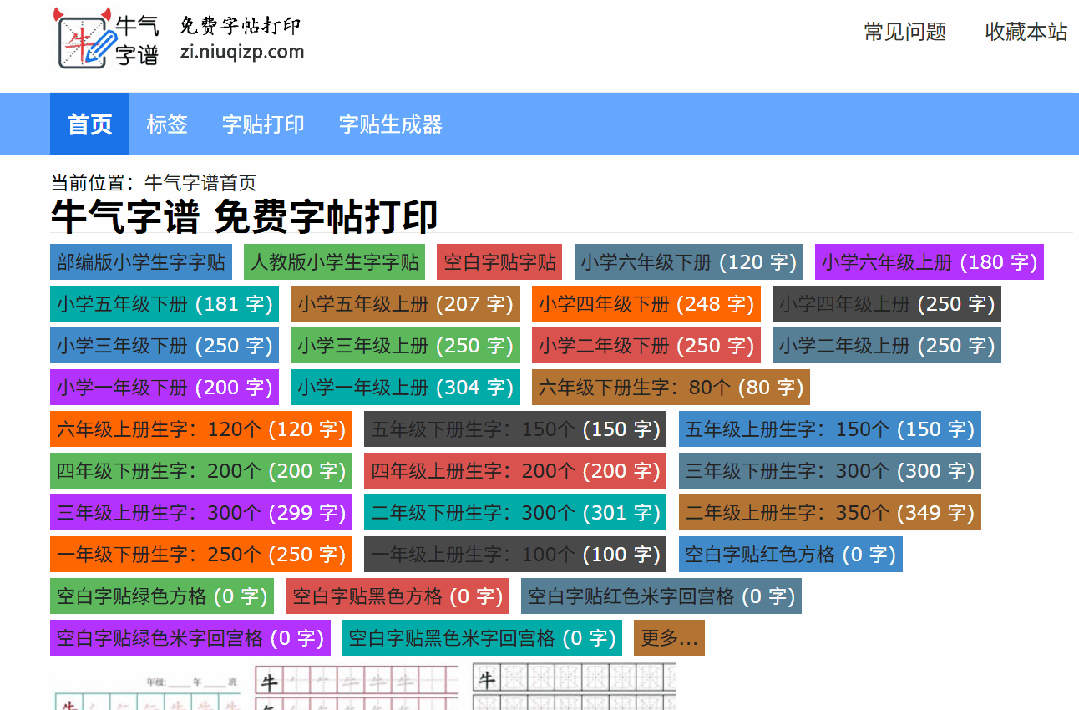The width and height of the screenshot is (1079, 710).
Task: Open 部编版小学生字字帖 category
Action: (142, 262)
